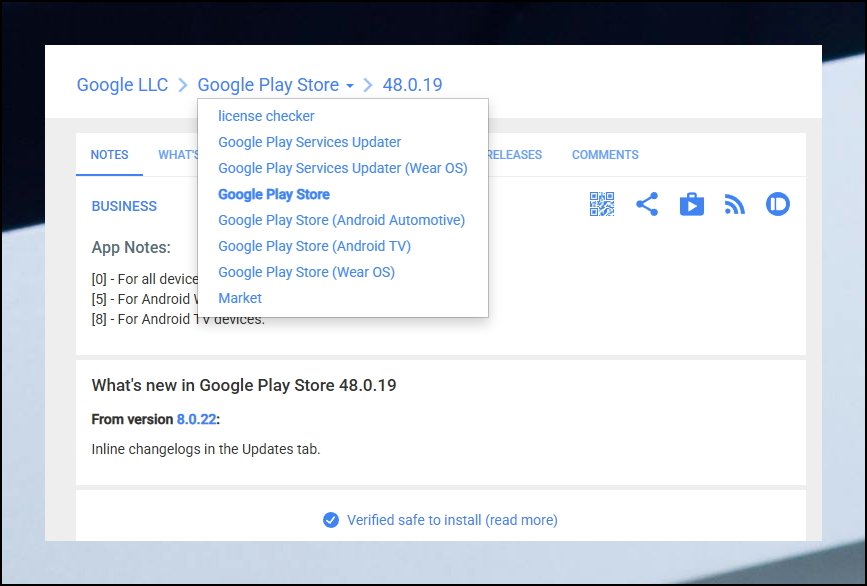Click Verified safe to install (read more)

(x=452, y=520)
